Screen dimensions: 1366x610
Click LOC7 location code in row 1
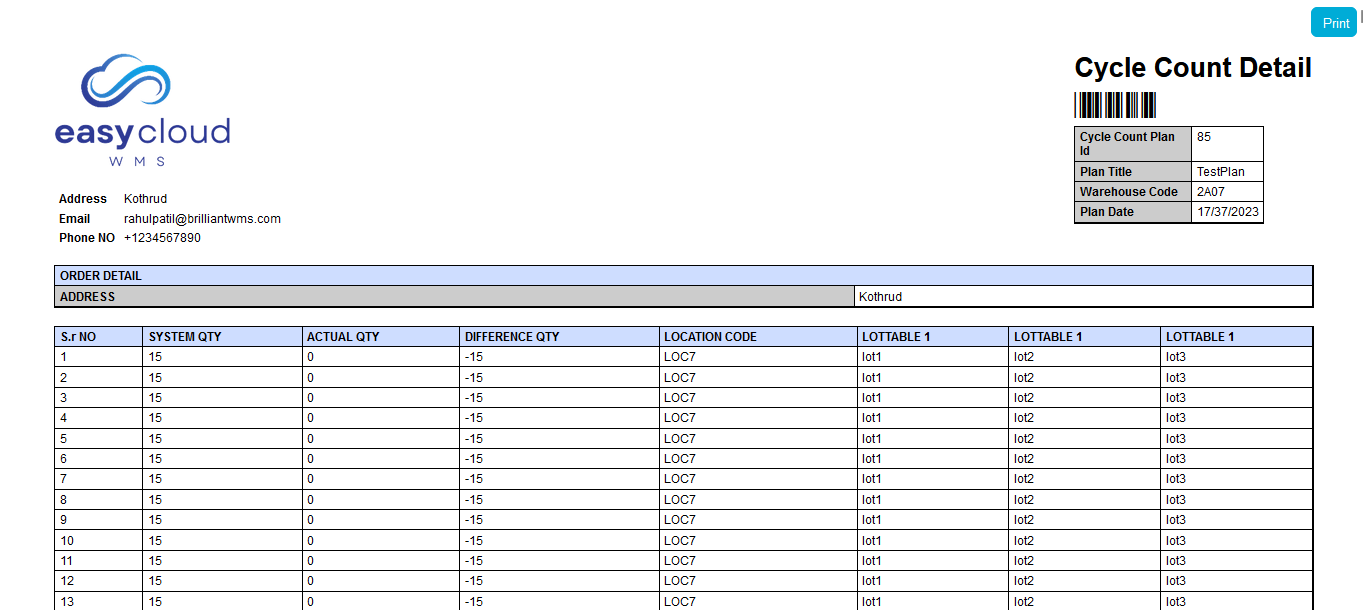point(679,357)
